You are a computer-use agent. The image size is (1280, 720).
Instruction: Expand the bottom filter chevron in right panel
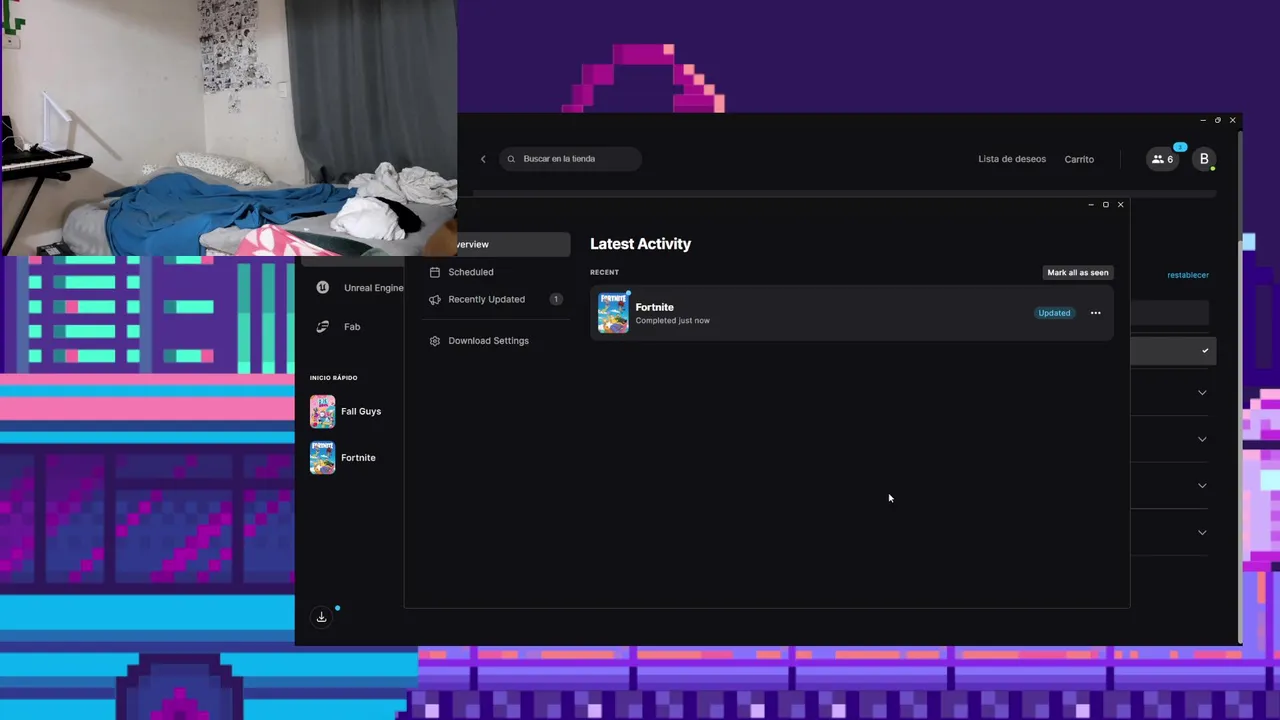click(1202, 533)
